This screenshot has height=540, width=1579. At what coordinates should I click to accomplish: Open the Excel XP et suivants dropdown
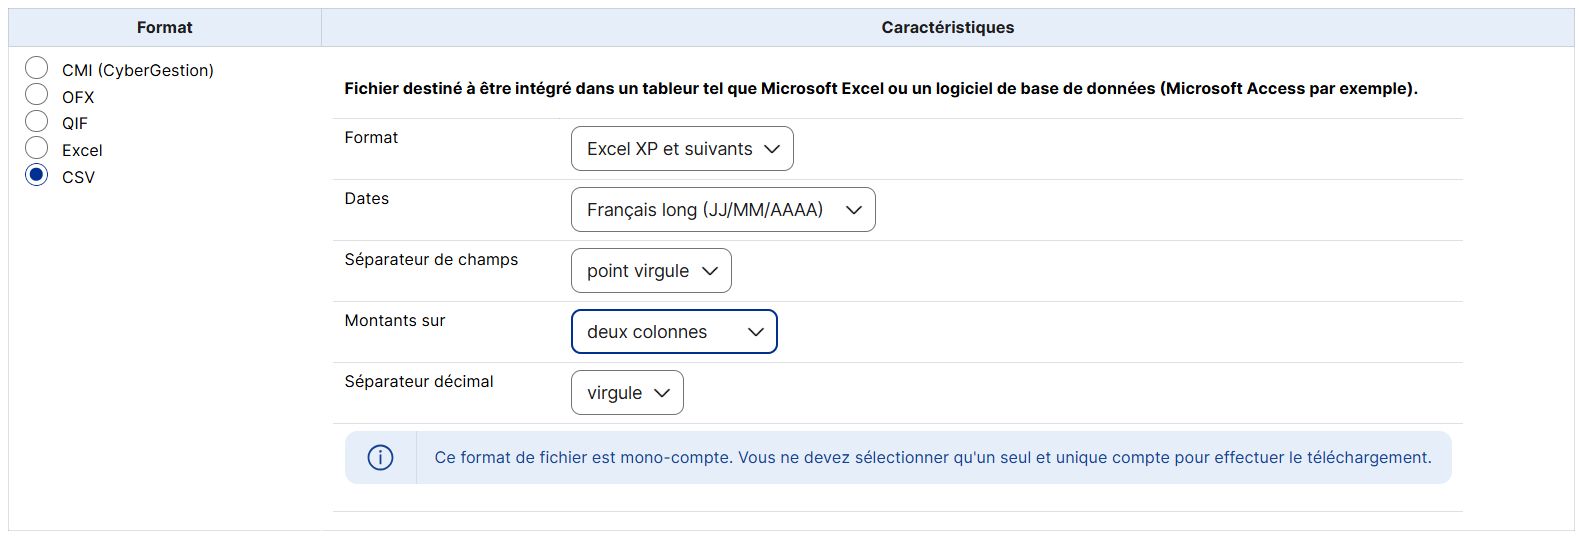click(x=682, y=149)
